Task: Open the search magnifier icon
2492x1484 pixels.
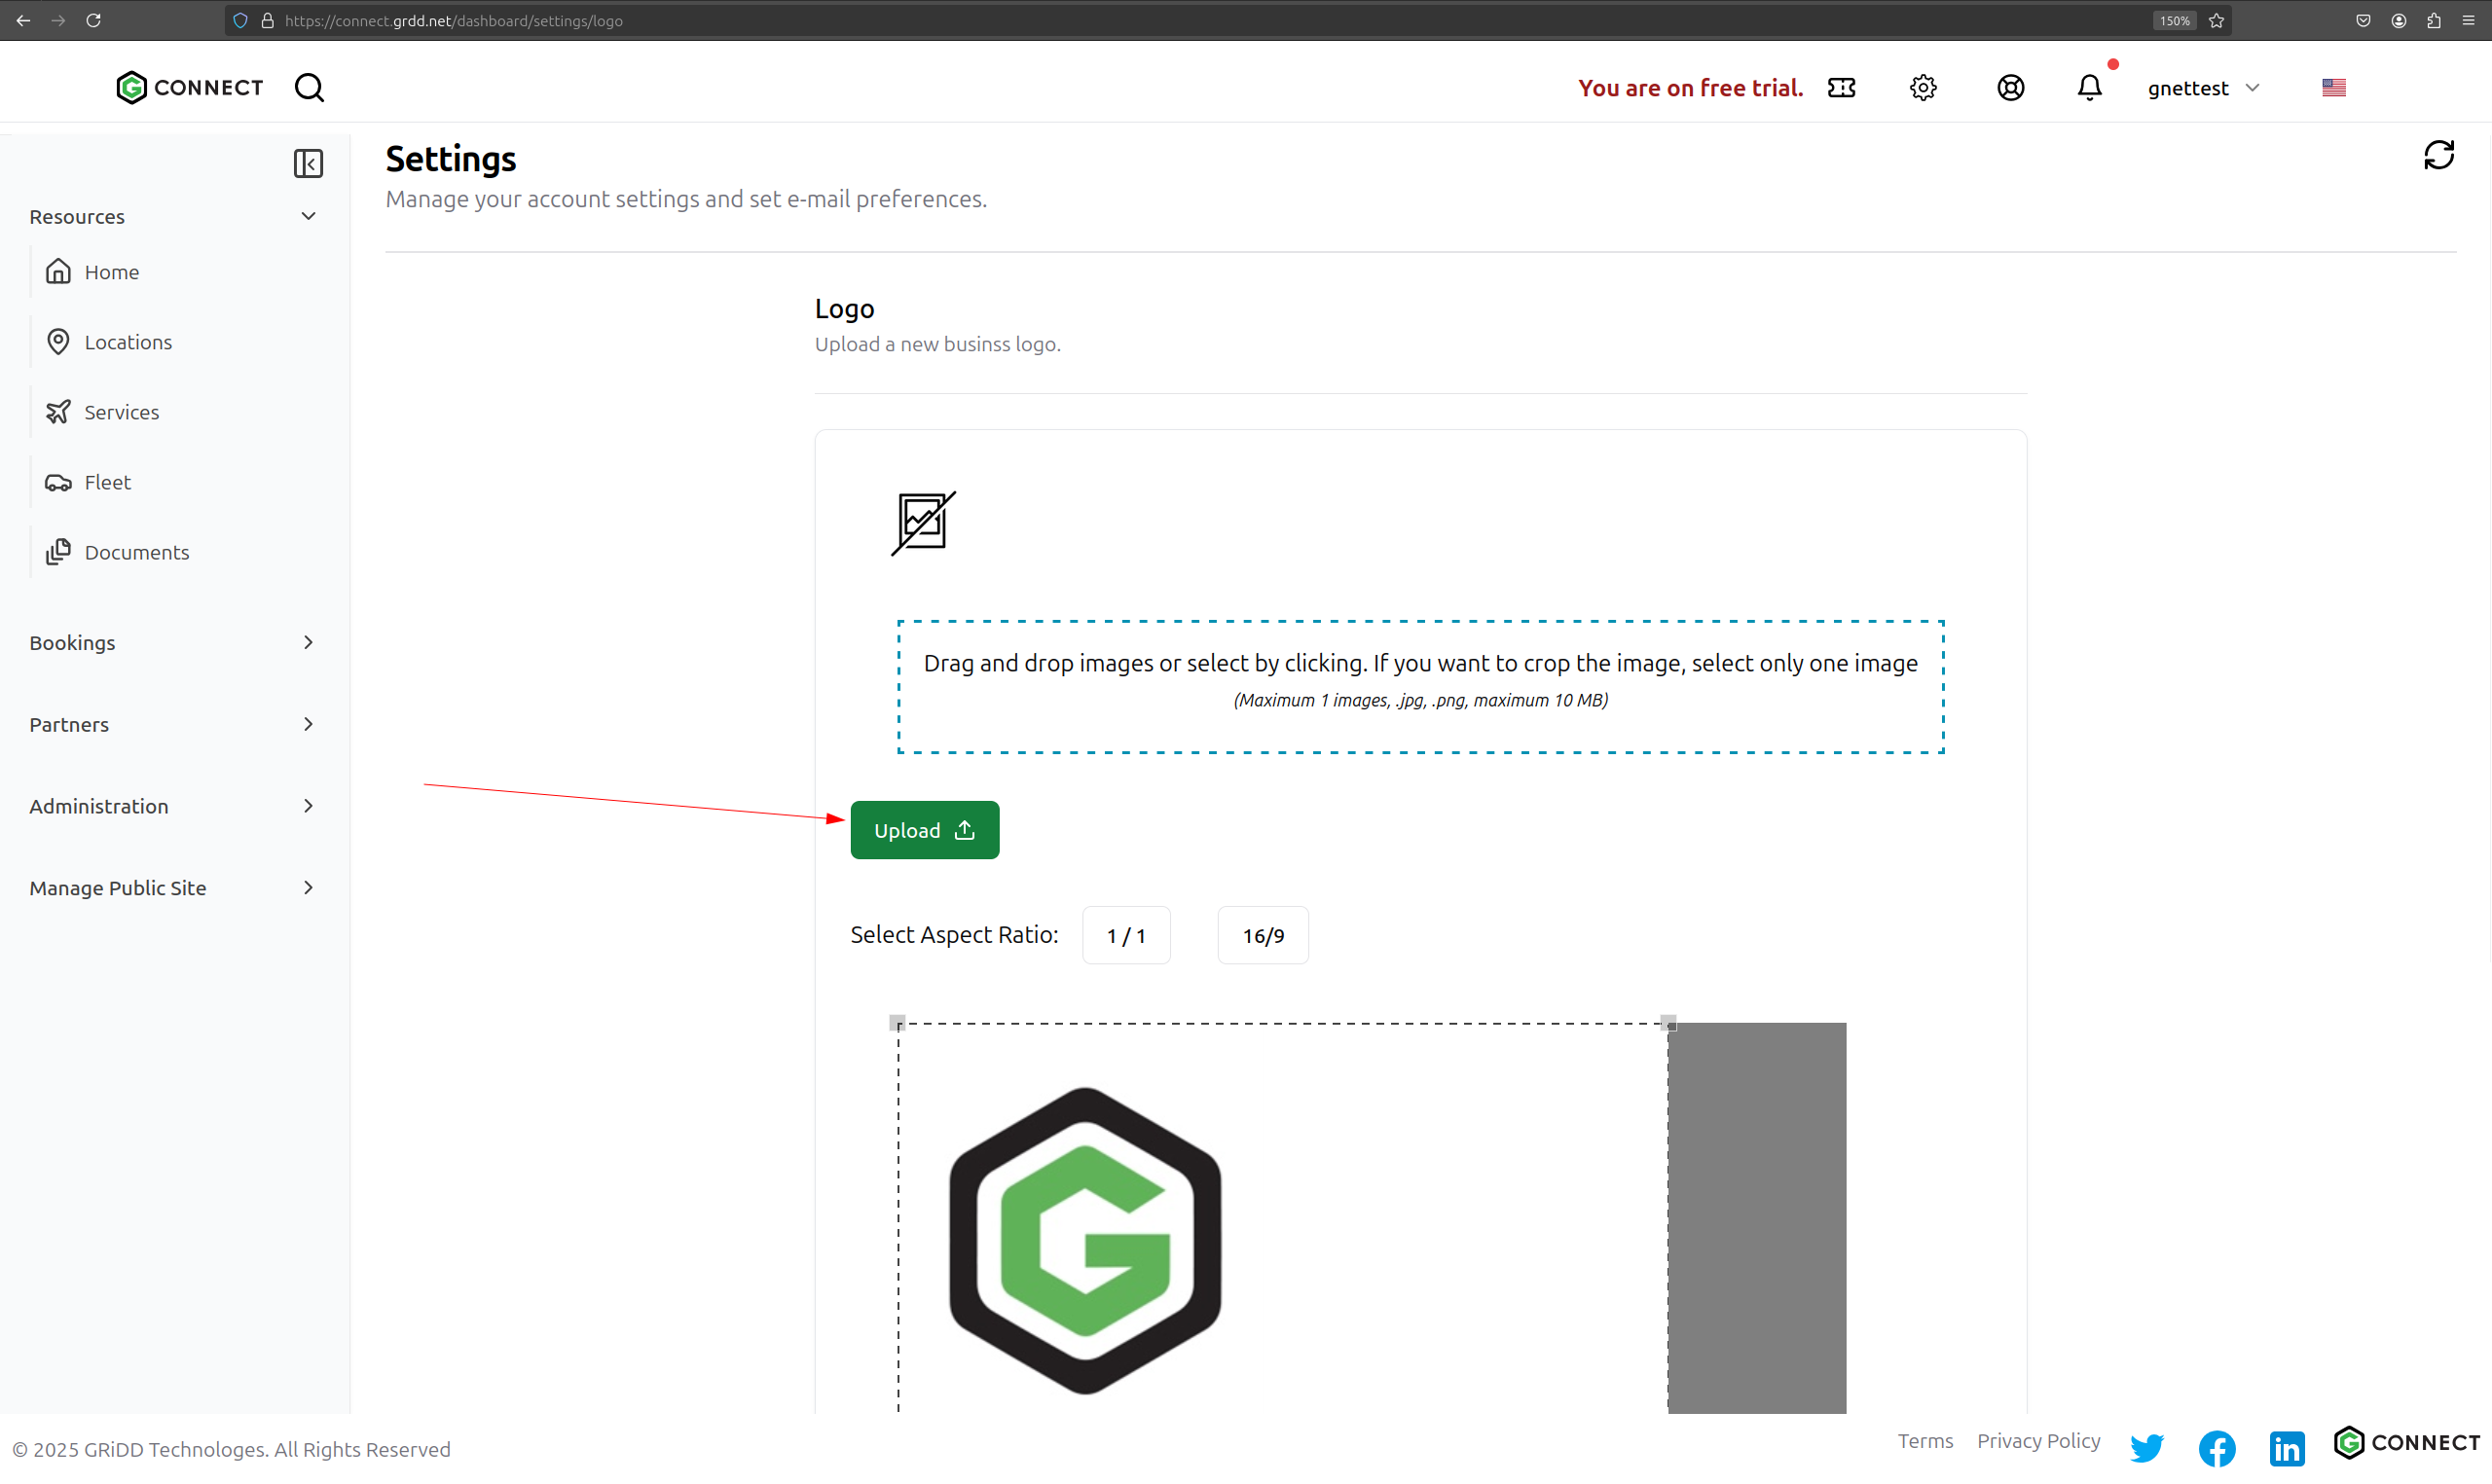Action: [x=309, y=88]
